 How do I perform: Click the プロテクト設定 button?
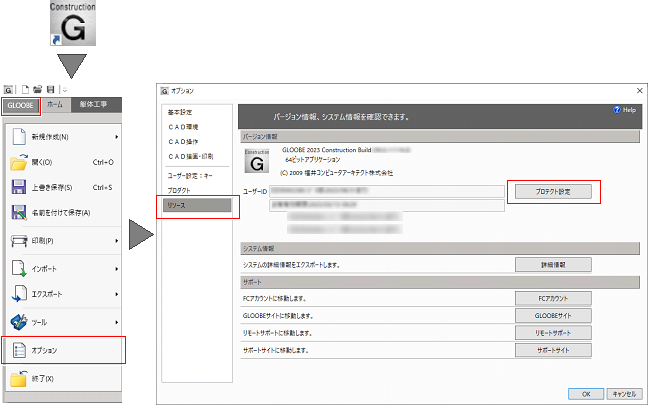click(553, 192)
